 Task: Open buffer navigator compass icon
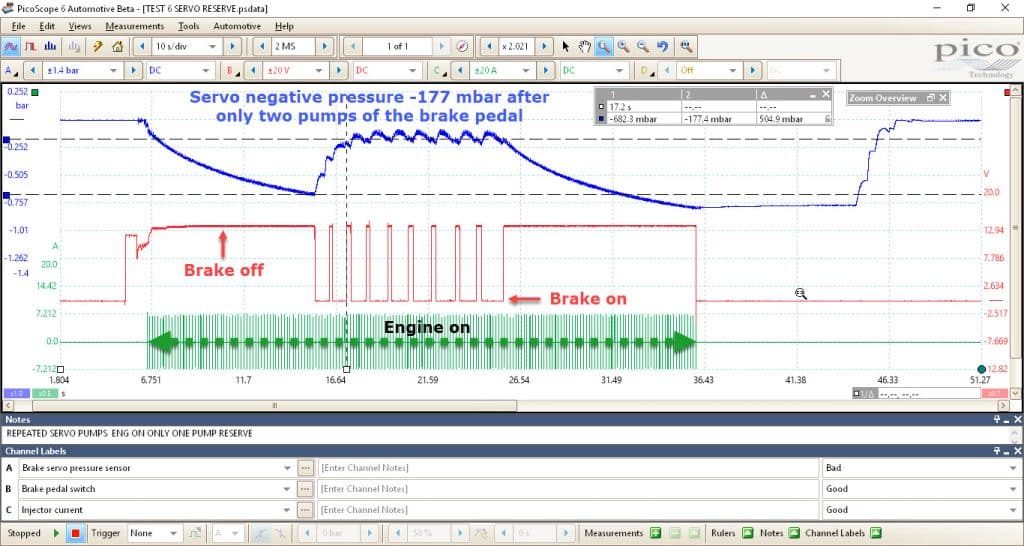(462, 46)
